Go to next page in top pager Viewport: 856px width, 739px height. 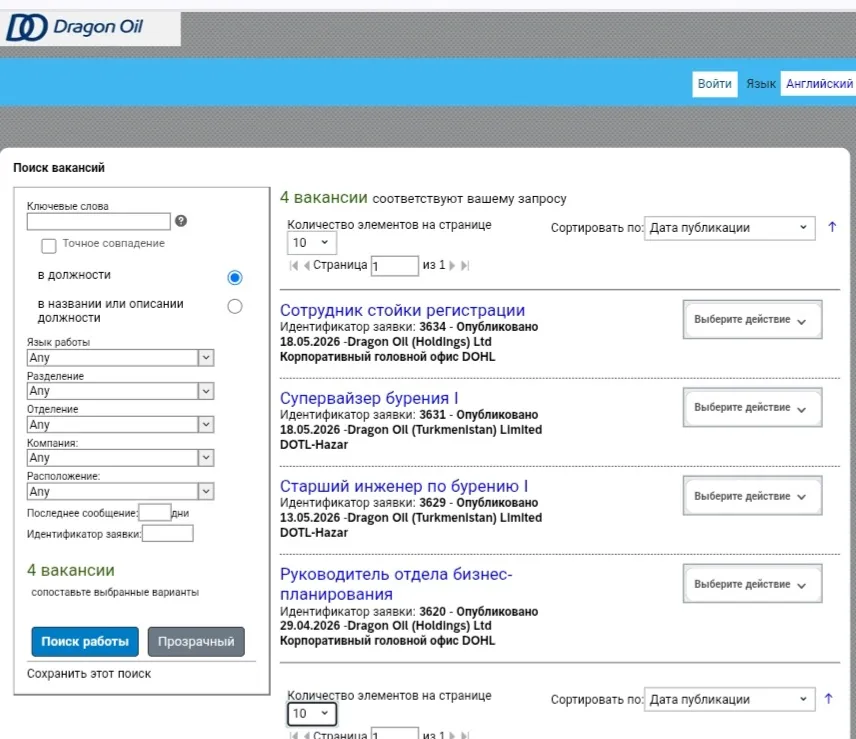click(x=452, y=265)
